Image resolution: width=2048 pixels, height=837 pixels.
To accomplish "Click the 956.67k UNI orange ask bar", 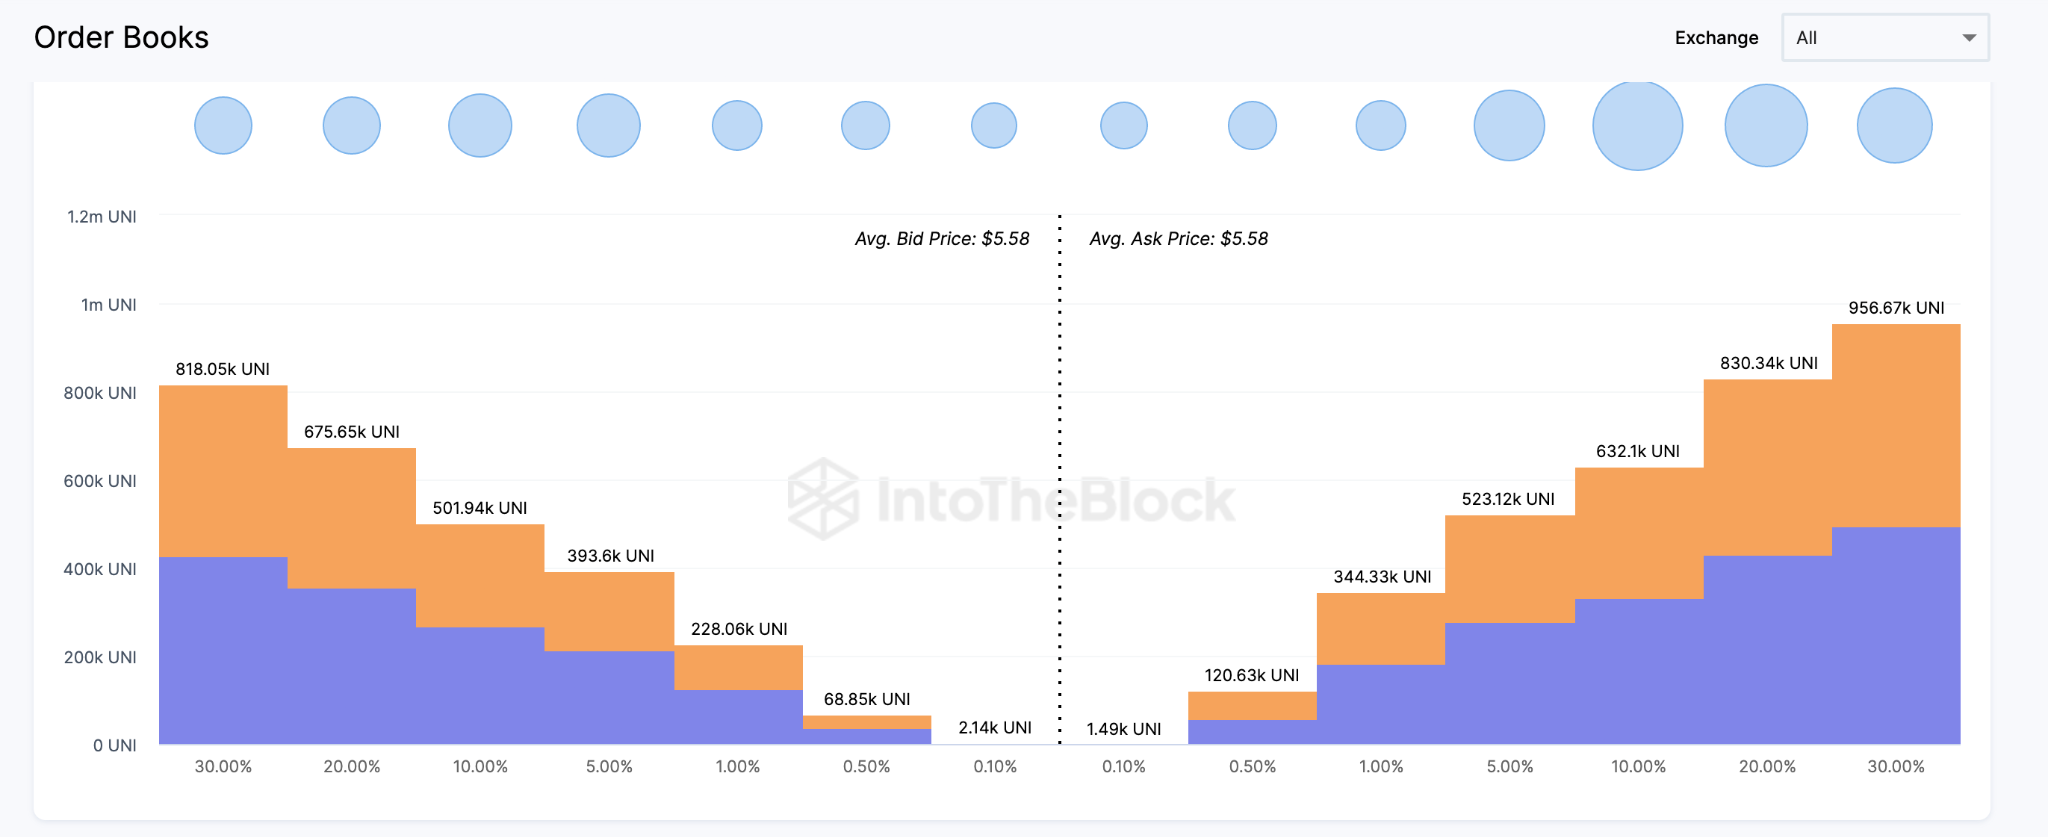I will click(x=1896, y=425).
